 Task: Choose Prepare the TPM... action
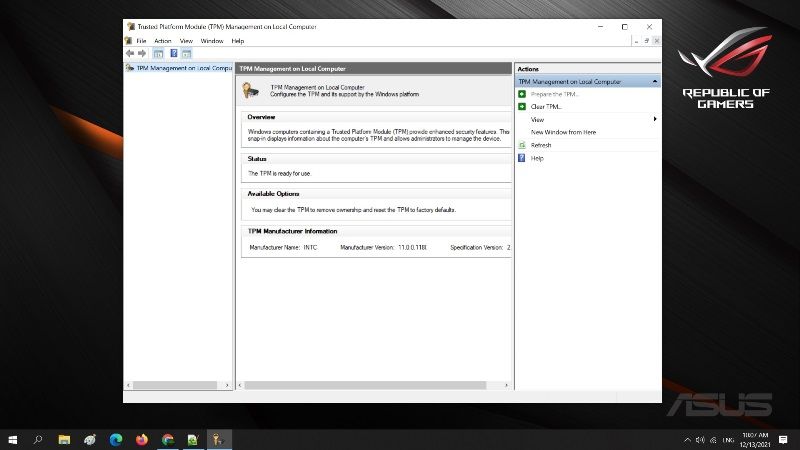[555, 94]
